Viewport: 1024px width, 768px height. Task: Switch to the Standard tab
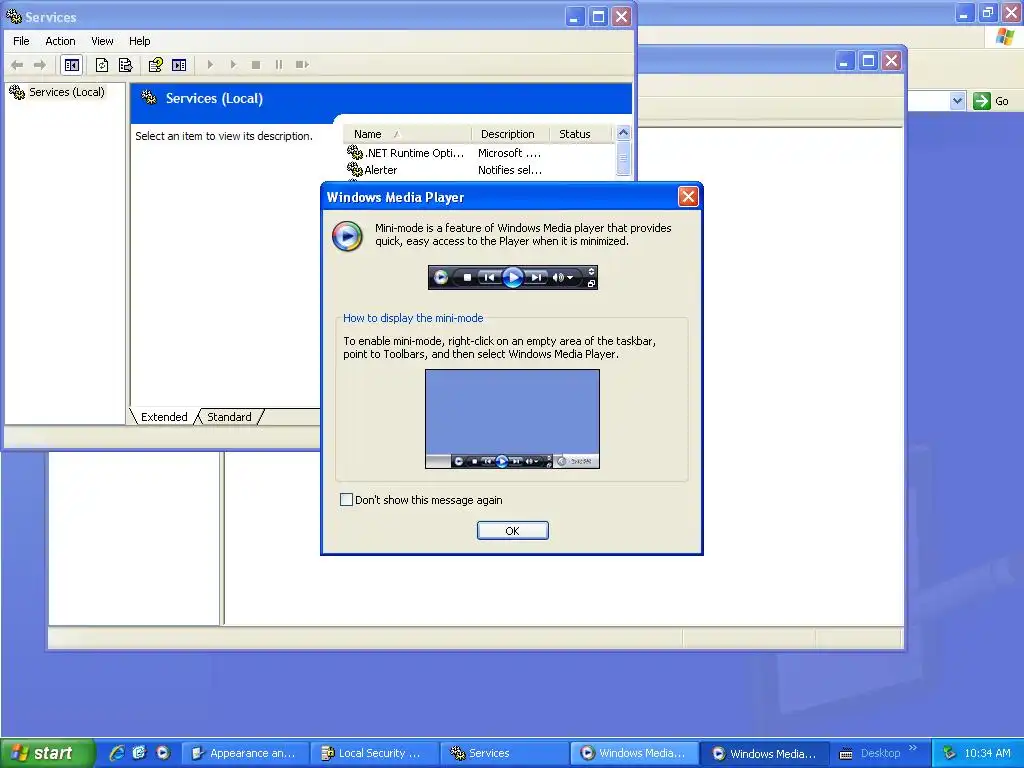(229, 417)
